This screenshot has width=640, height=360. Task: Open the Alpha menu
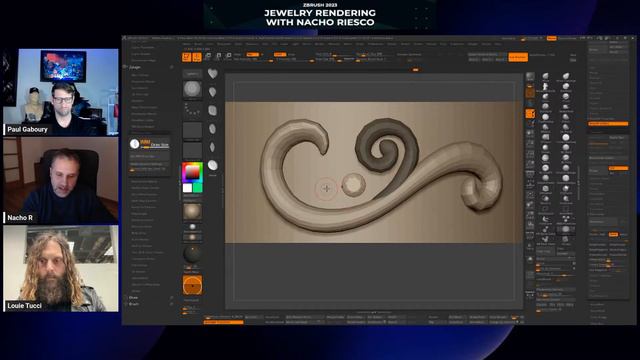pos(186,44)
